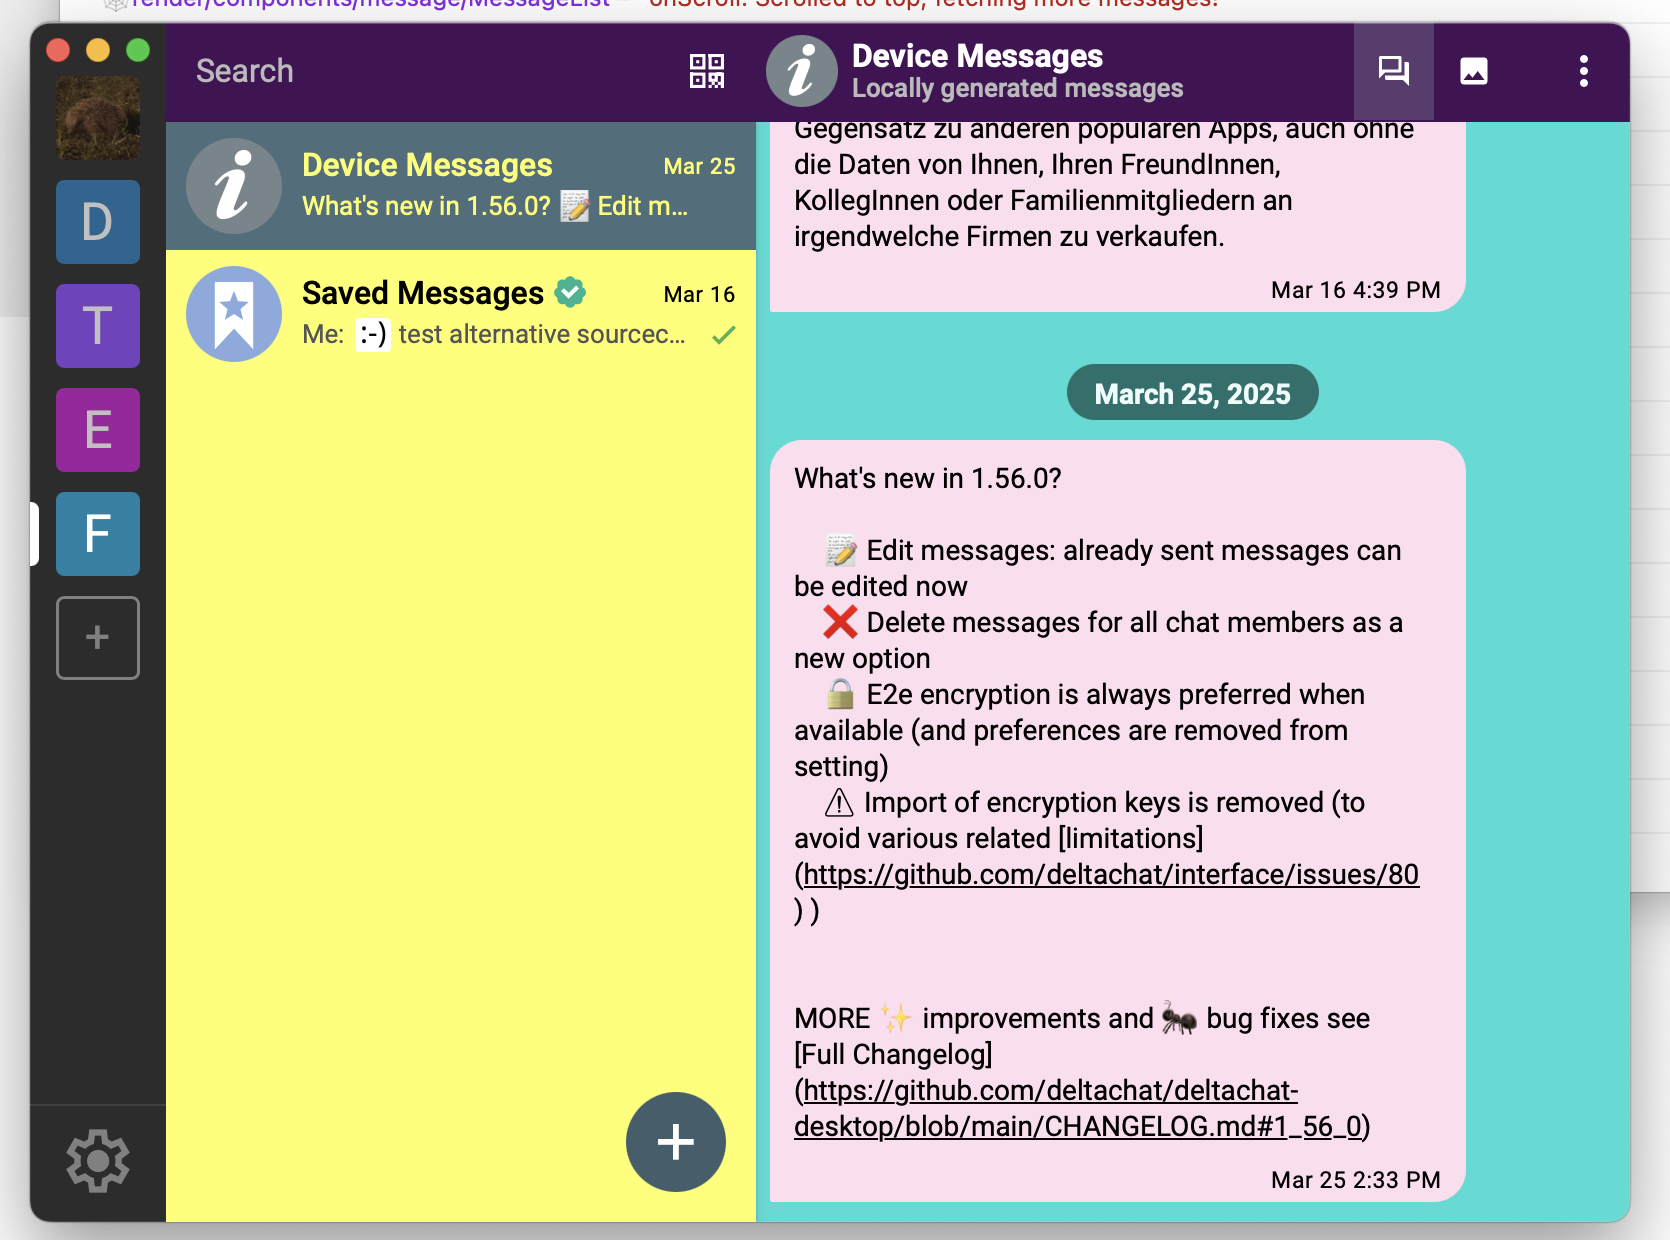Switch to the hedgehog avatar account

coord(97,118)
